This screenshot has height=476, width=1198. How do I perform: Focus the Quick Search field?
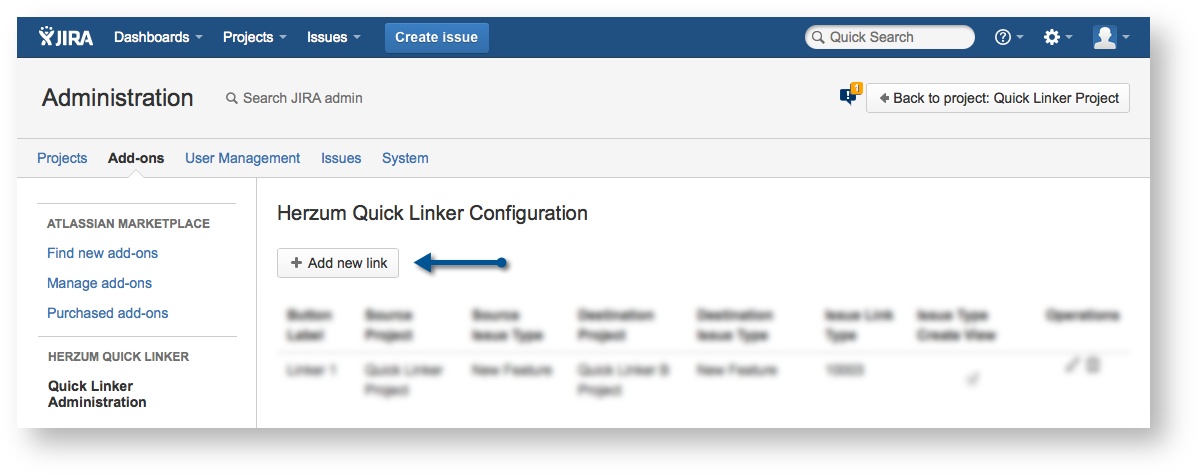coord(890,37)
